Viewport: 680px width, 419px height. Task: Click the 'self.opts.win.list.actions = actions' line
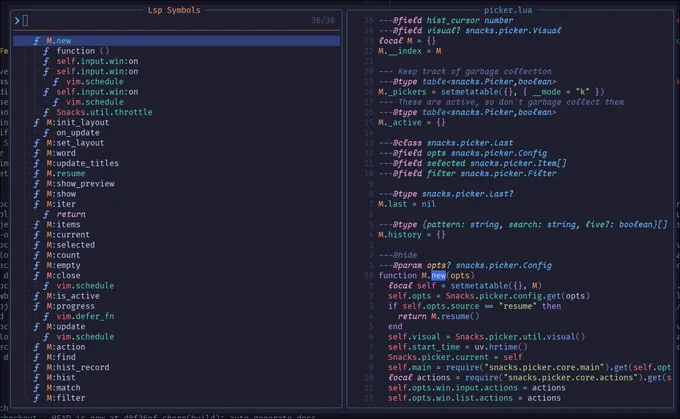tap(474, 398)
